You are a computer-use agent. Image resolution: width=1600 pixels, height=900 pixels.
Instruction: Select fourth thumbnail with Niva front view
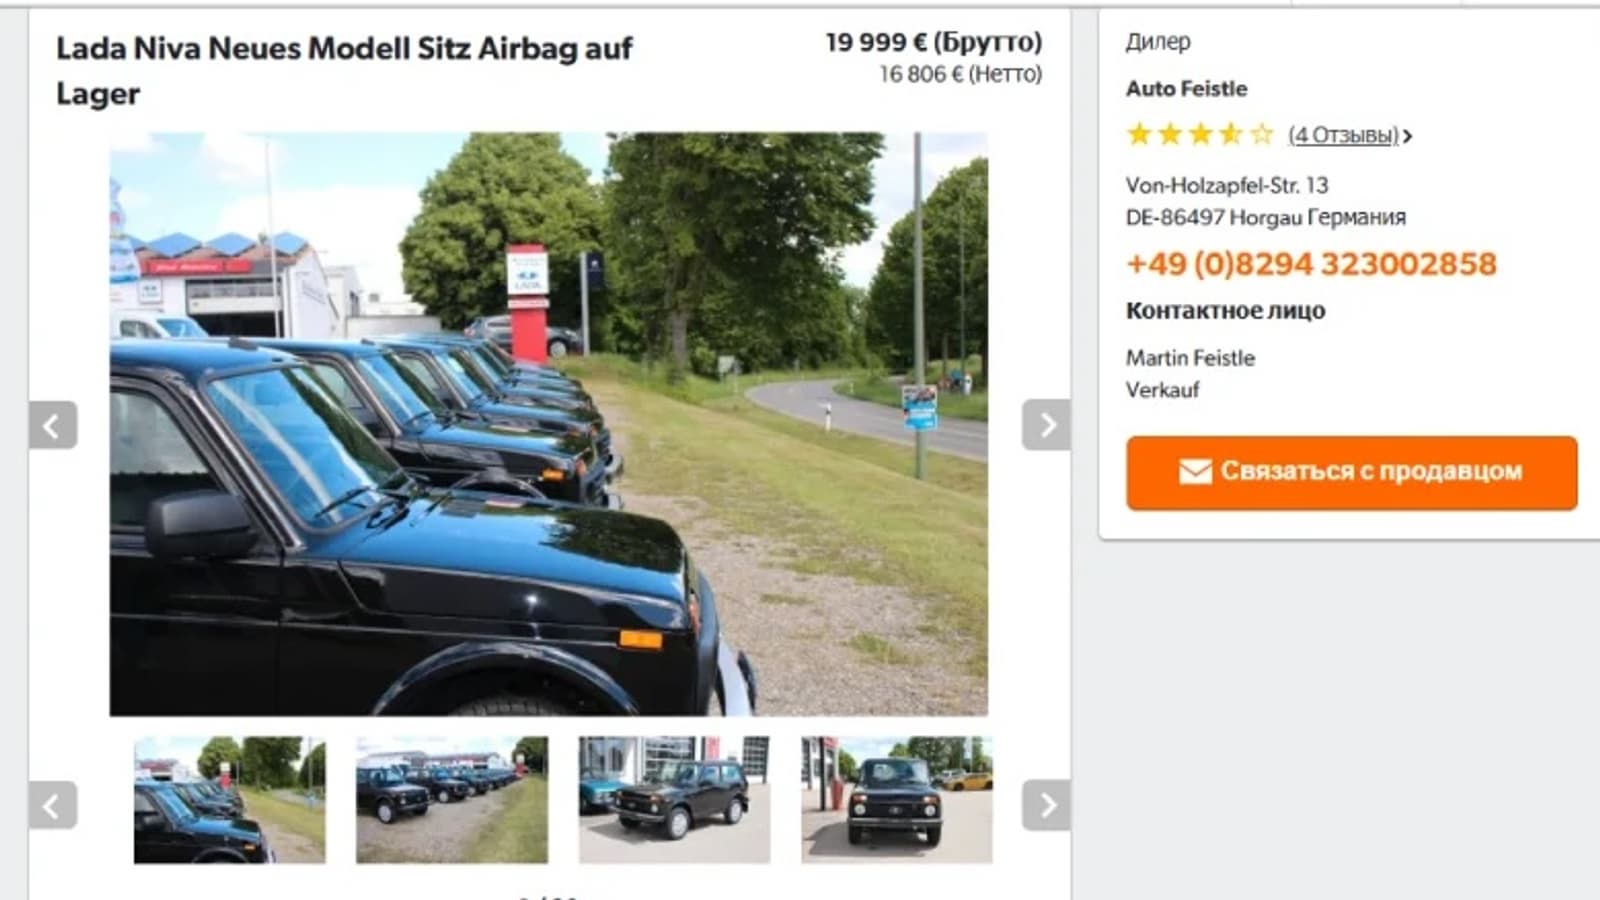(x=897, y=800)
